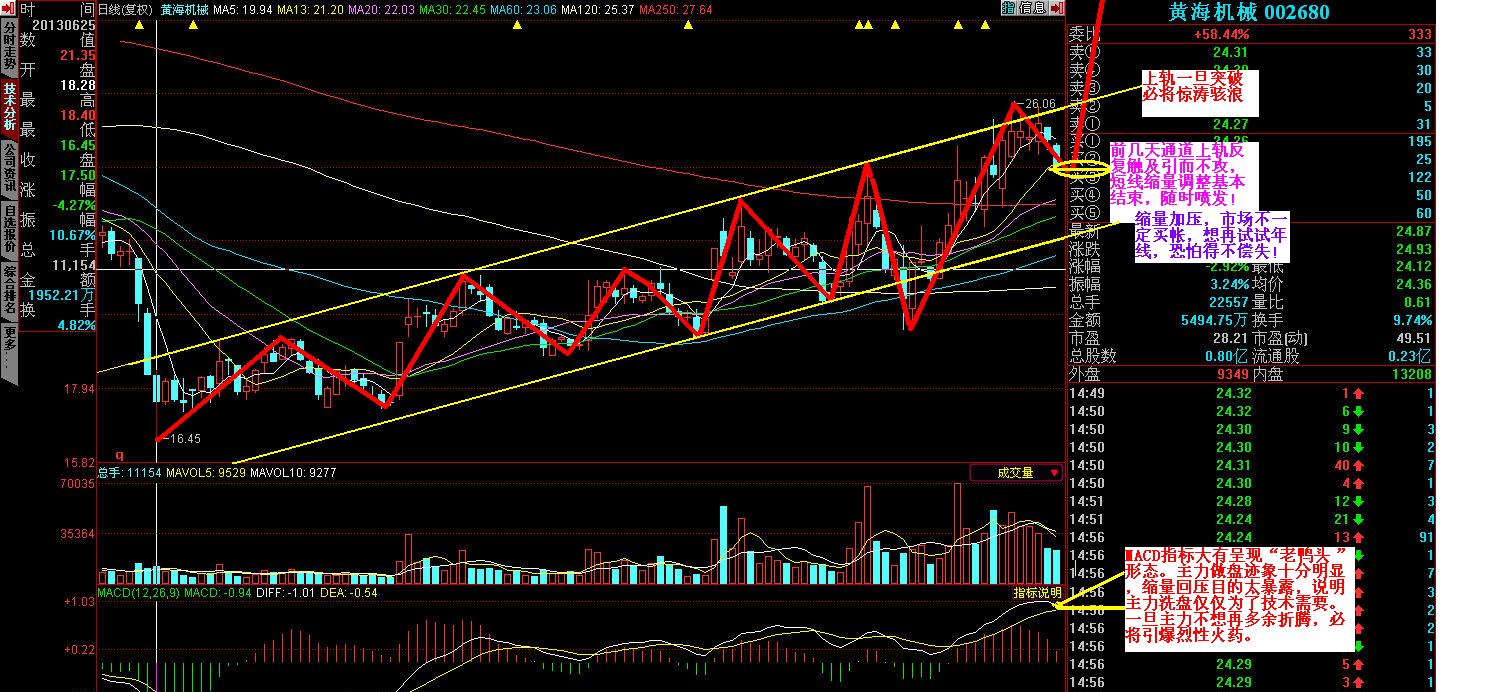This screenshot has width=1503, height=692.
Task: Click the first yellow triangle info marker
Action: click(x=139, y=26)
